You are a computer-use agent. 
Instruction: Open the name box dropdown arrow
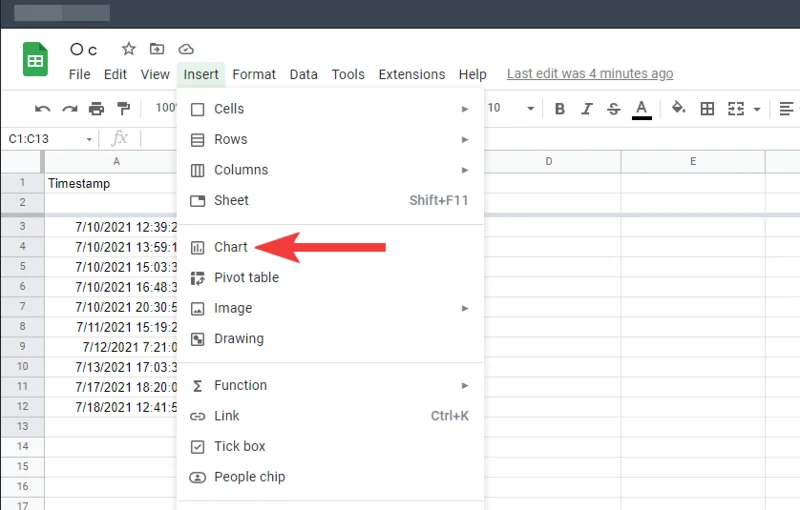(90, 139)
